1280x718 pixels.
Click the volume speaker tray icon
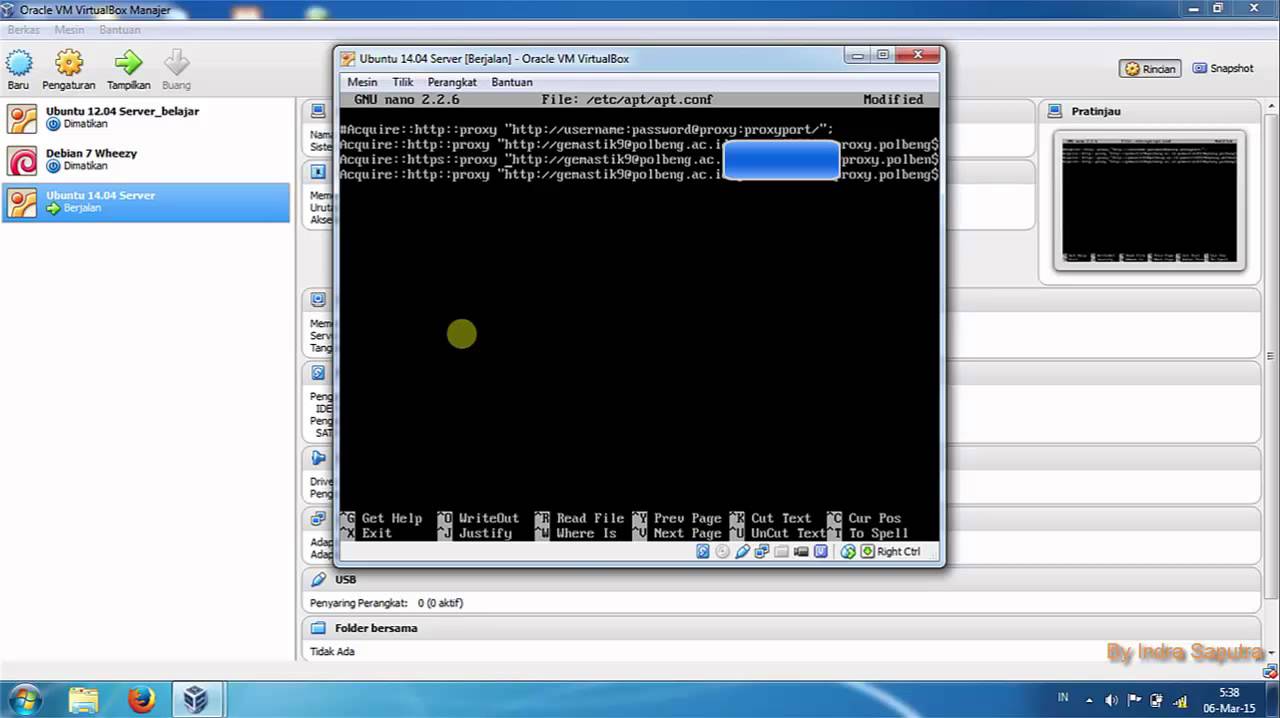tap(1112, 700)
